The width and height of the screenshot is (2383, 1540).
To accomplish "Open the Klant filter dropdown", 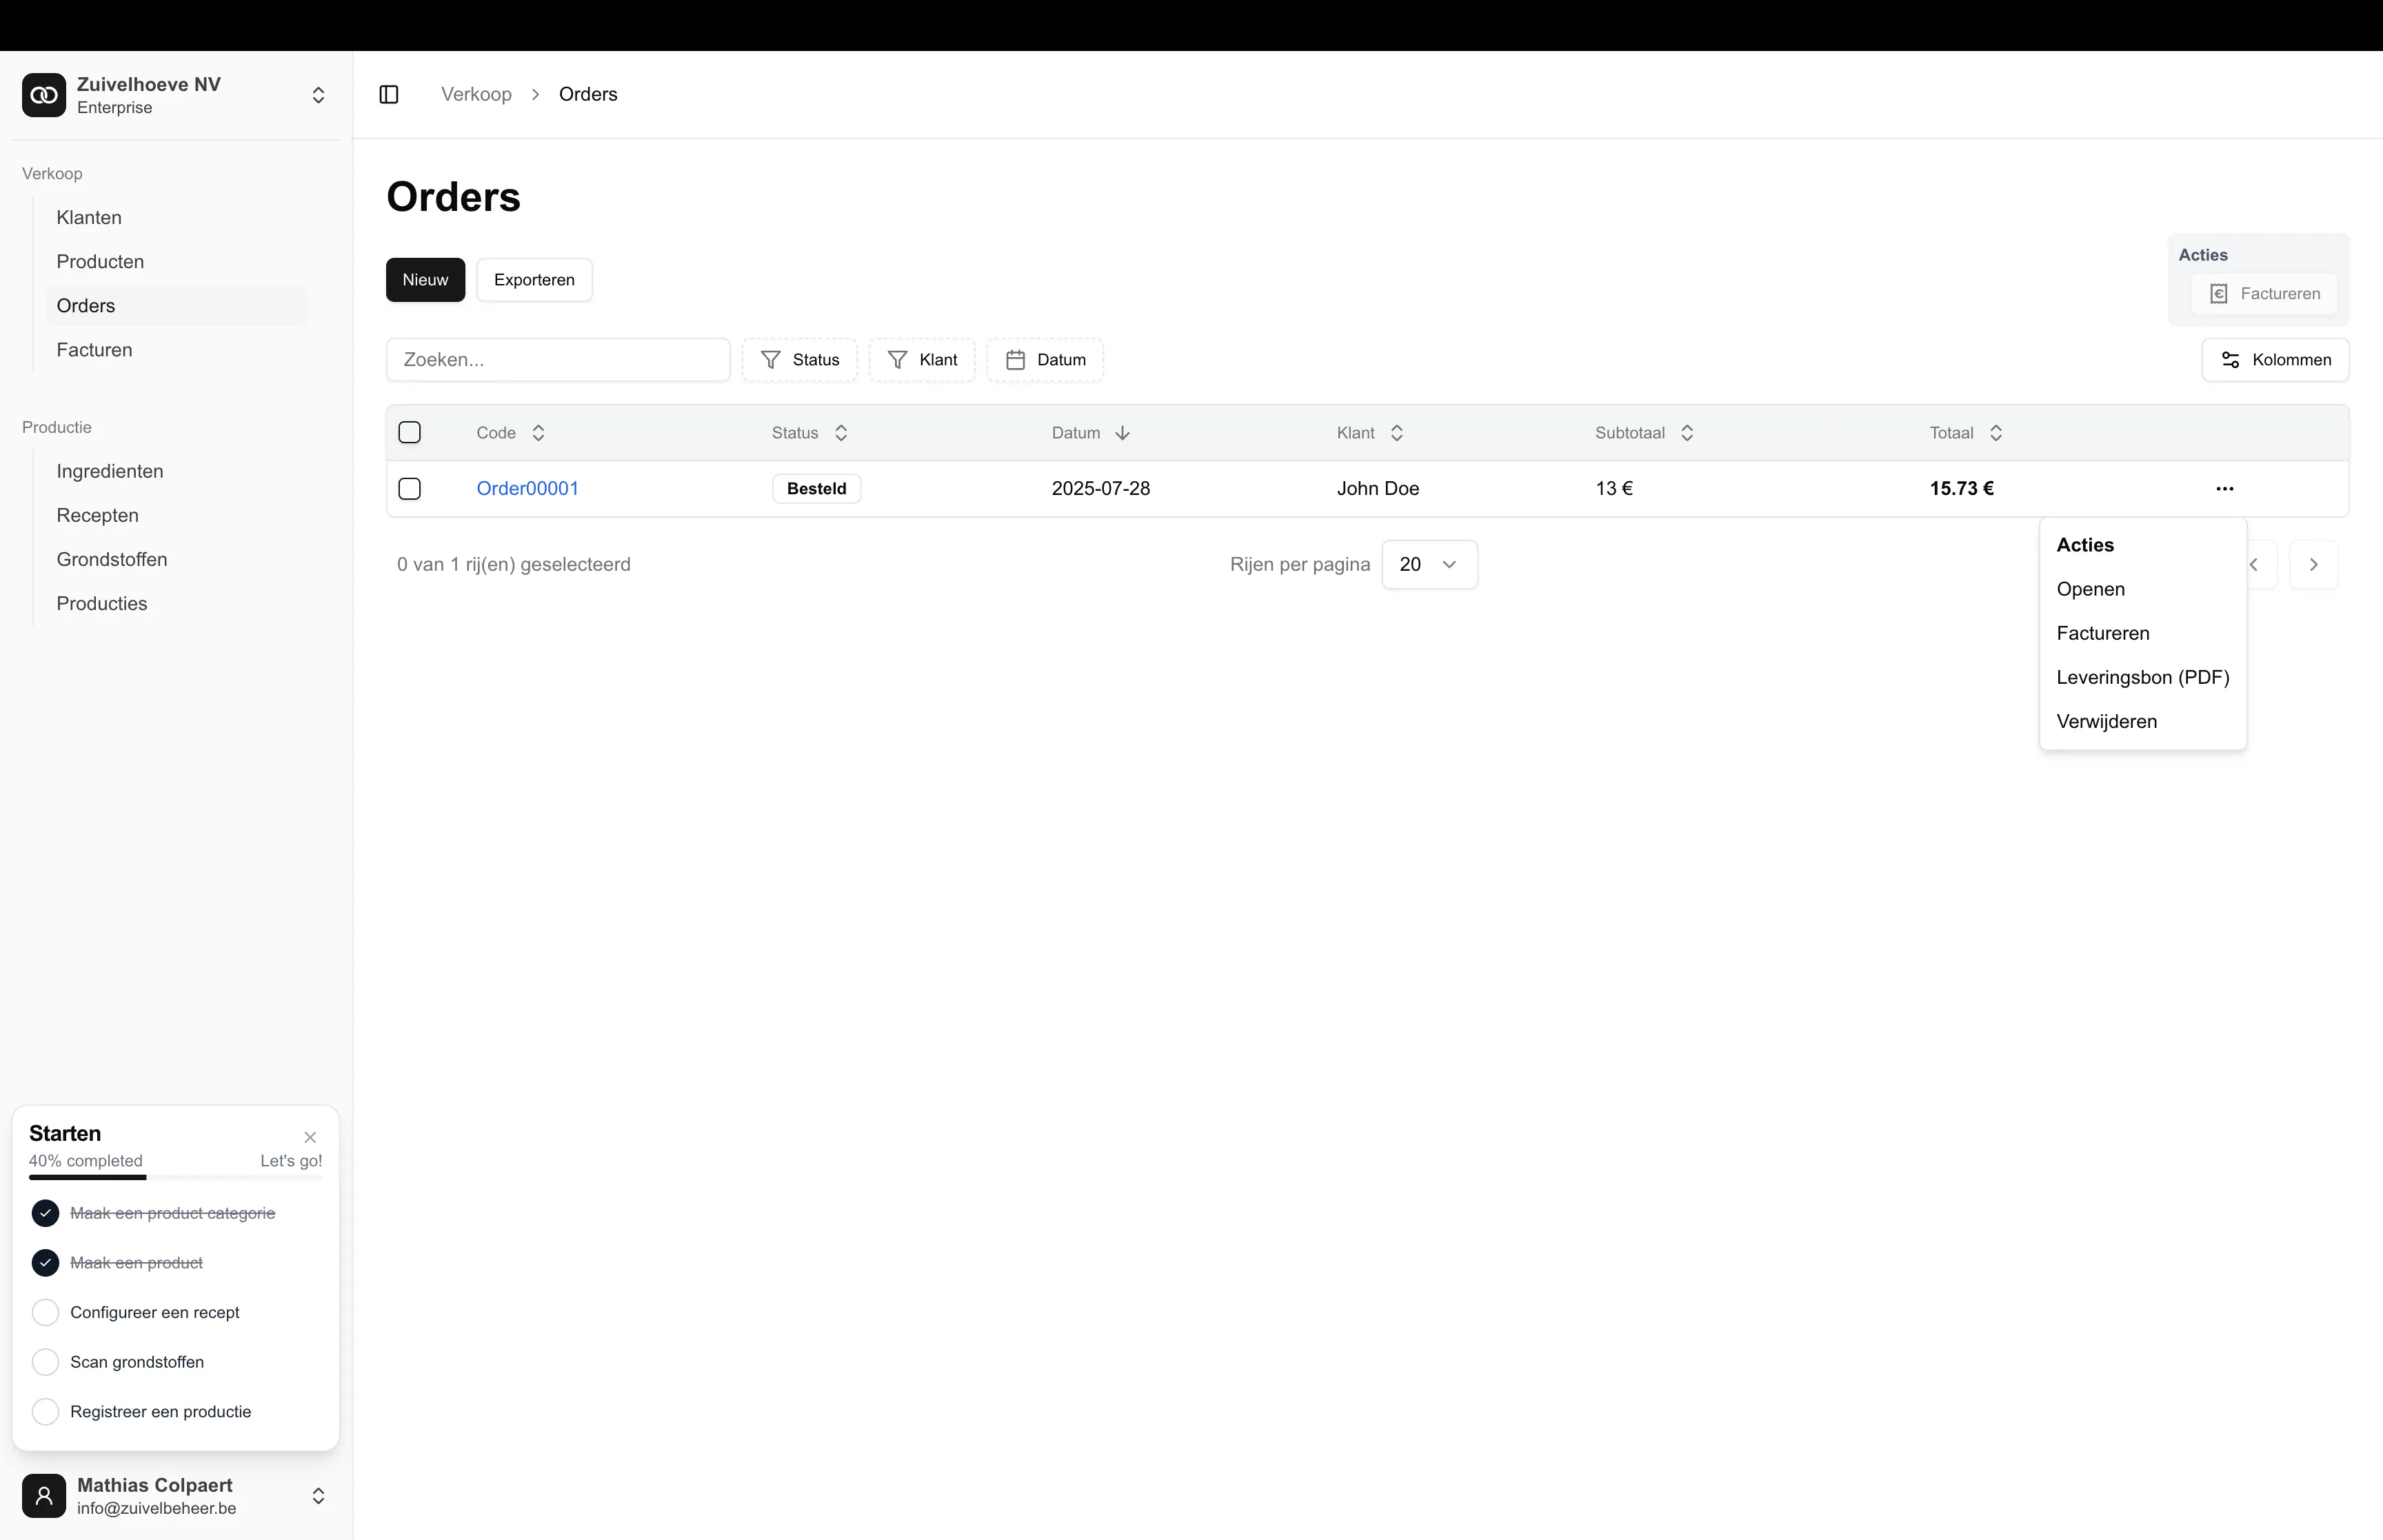I will coord(922,360).
